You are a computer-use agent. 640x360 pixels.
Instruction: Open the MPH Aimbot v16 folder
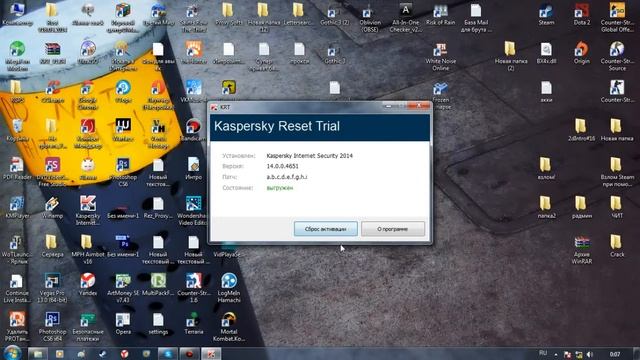coord(88,249)
